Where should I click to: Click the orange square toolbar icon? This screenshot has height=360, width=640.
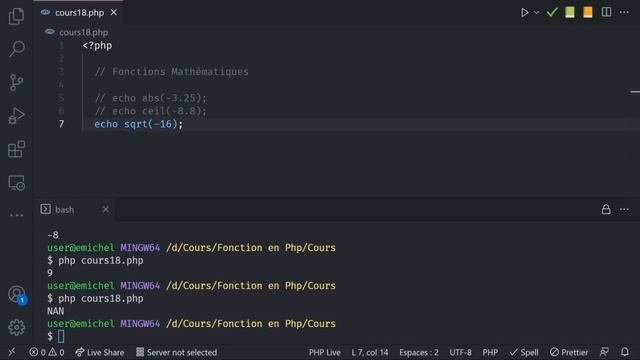tap(588, 12)
